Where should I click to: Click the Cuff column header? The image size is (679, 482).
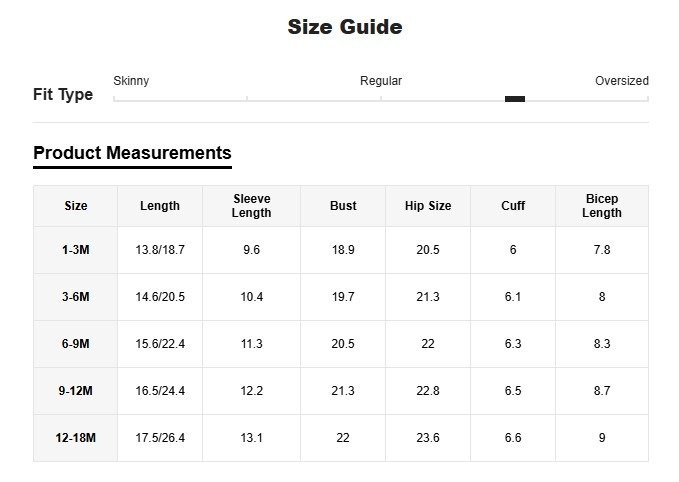tap(513, 206)
